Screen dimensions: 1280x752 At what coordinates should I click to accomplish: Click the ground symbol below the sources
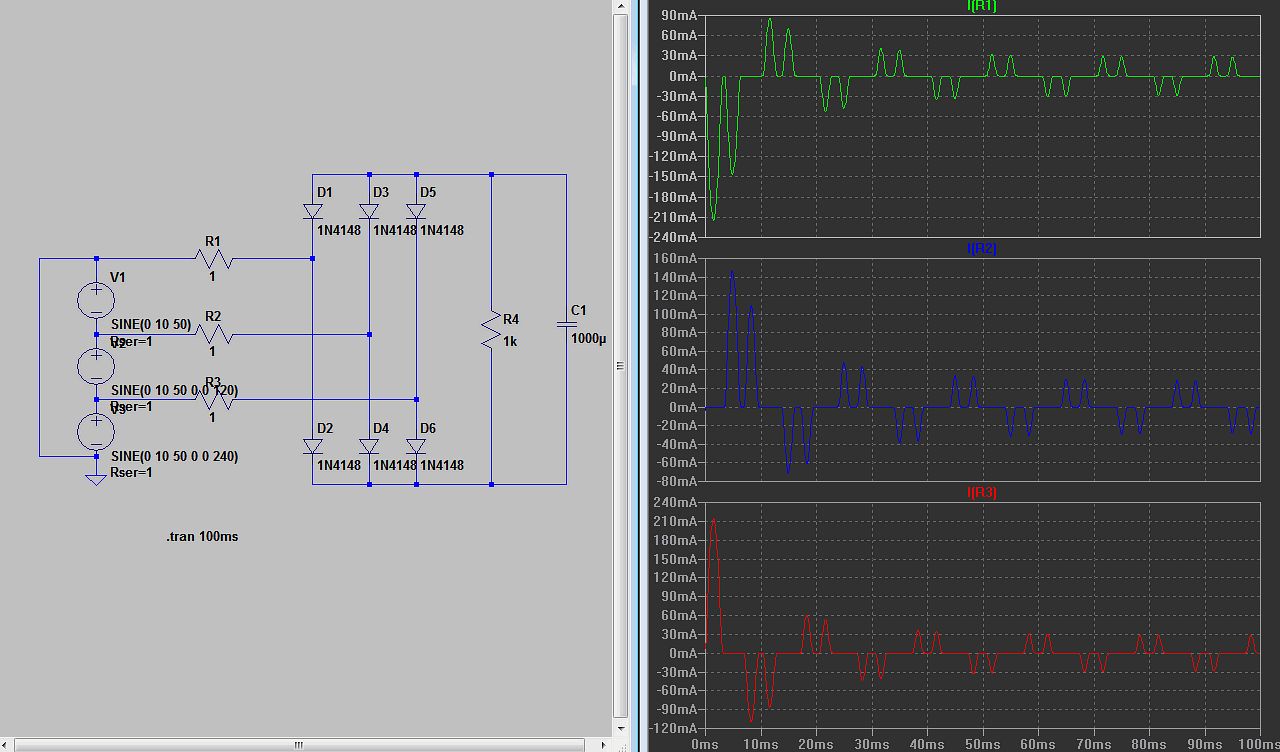pos(96,479)
